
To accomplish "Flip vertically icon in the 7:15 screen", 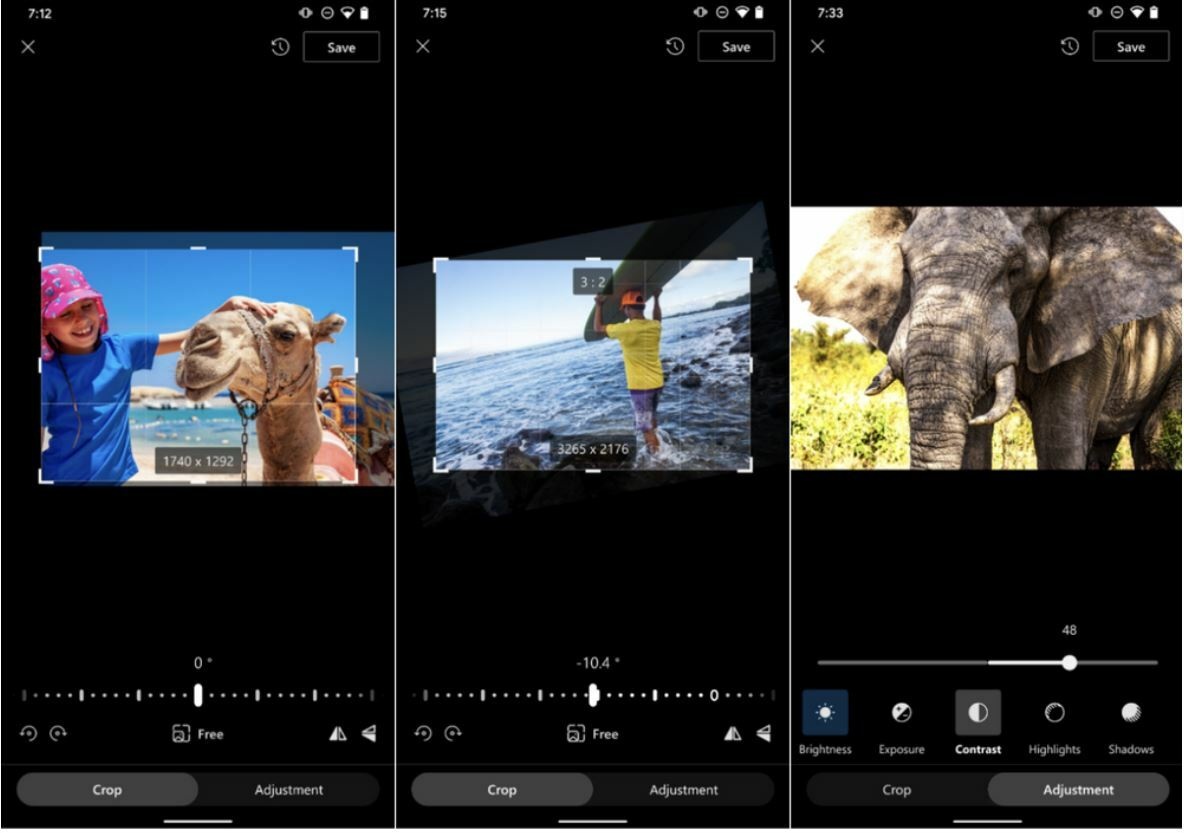I will tap(763, 733).
